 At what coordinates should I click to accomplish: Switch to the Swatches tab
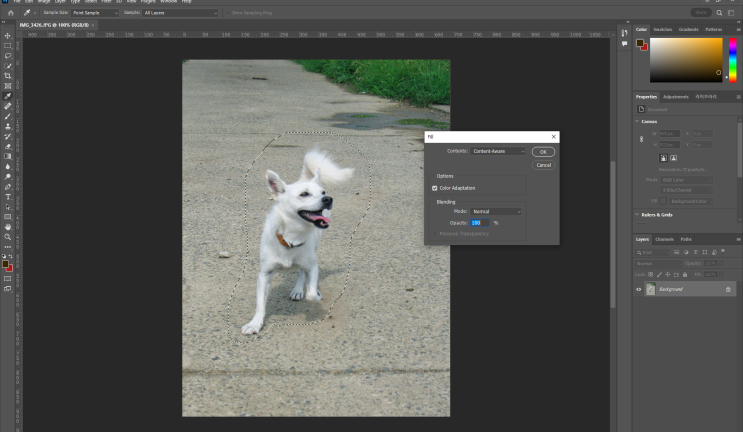(x=663, y=29)
